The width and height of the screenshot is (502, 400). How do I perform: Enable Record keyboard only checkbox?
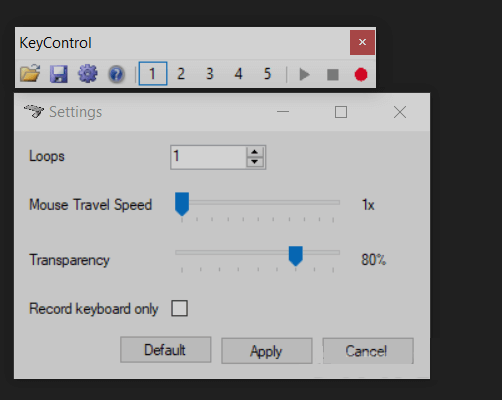[x=179, y=308]
